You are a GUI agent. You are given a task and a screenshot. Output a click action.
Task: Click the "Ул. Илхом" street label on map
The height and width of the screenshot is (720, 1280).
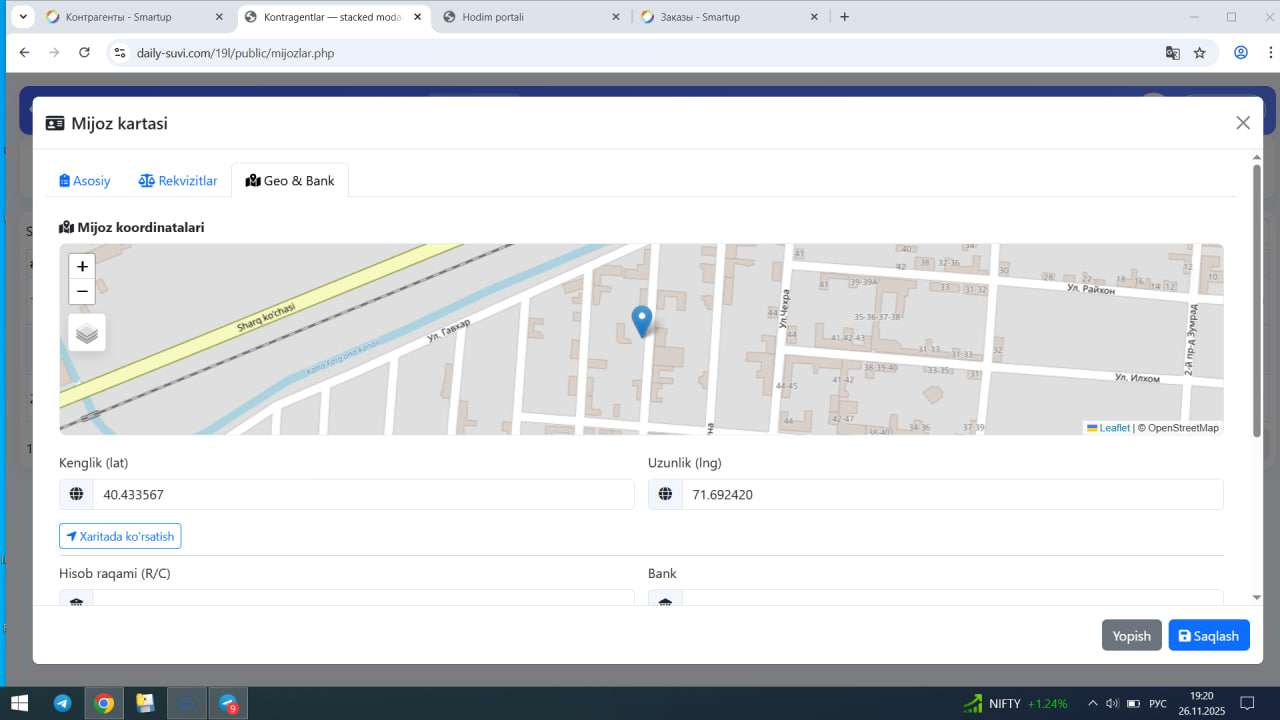[1138, 378]
